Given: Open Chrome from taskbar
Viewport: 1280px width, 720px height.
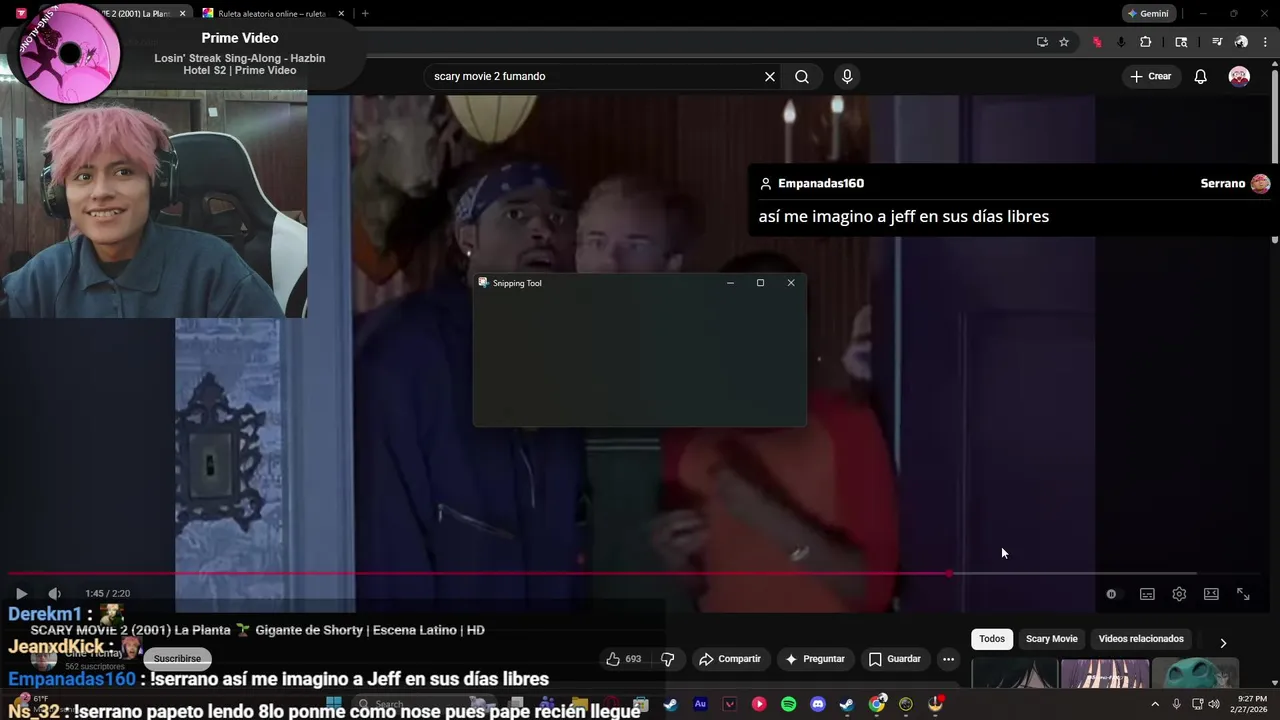Looking at the screenshot, I should (x=877, y=704).
